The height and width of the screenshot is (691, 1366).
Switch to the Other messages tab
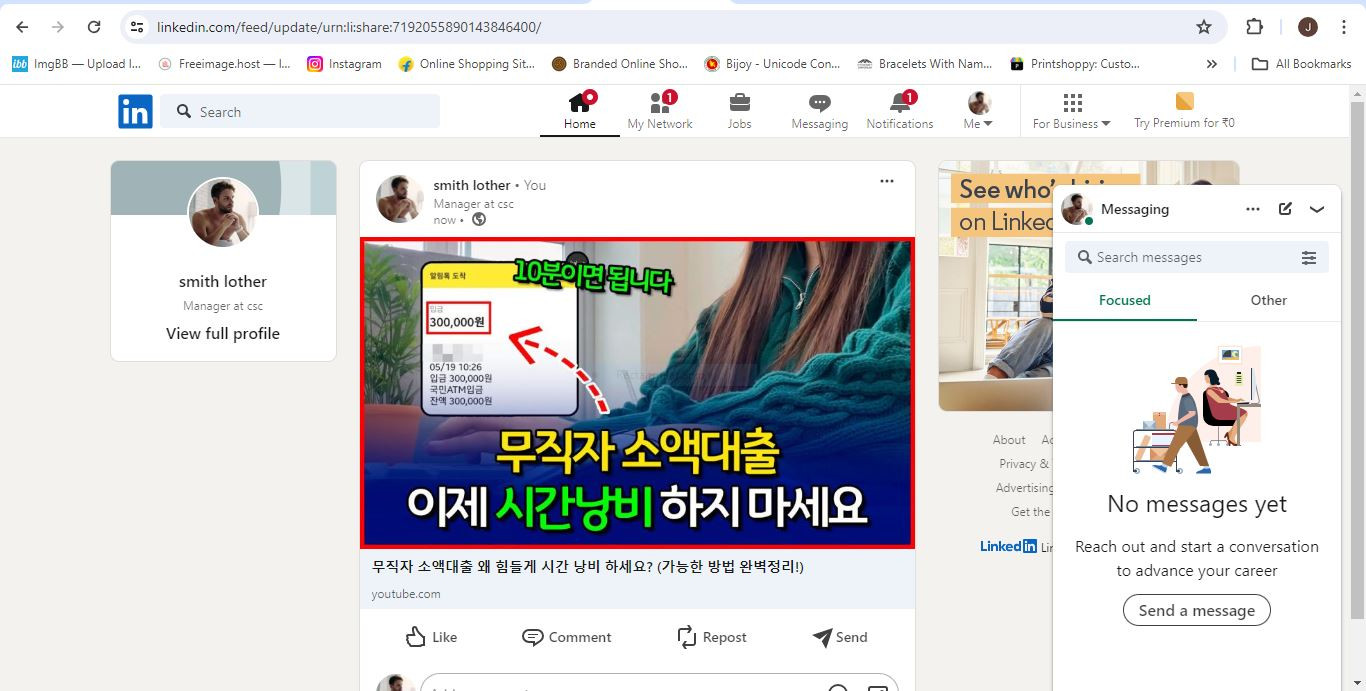(x=1268, y=300)
